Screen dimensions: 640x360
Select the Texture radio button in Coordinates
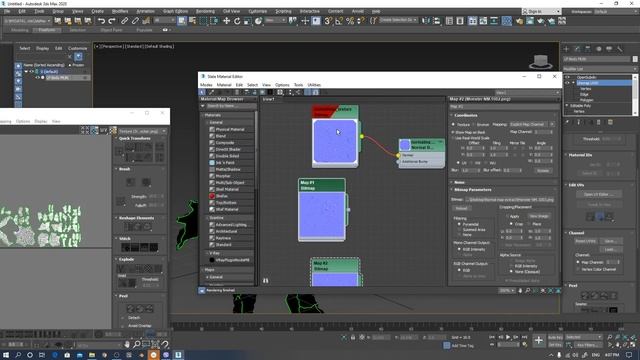(x=453, y=124)
